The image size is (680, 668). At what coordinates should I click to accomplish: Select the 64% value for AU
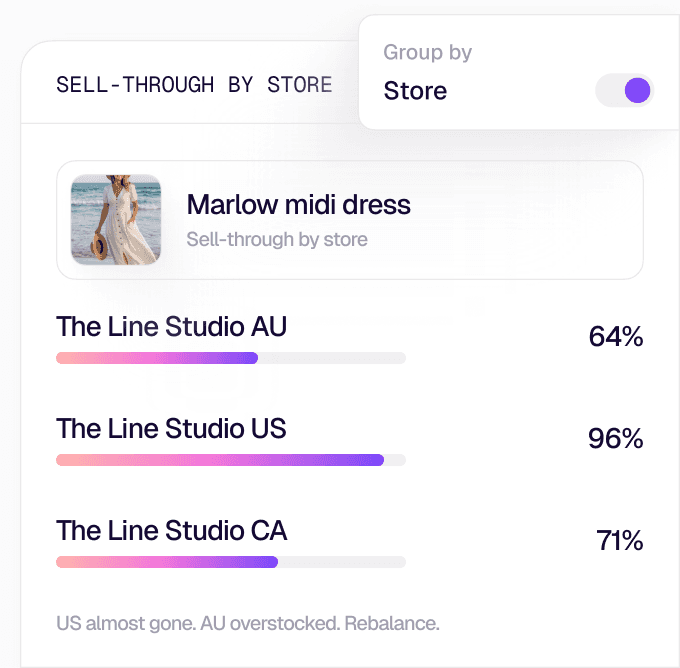616,336
